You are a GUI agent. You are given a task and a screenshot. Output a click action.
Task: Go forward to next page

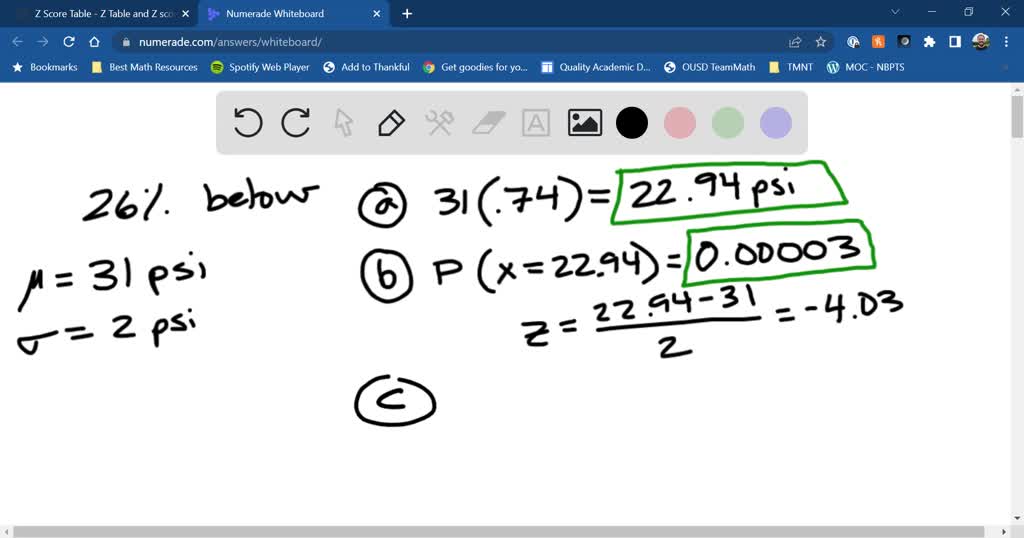tap(42, 42)
